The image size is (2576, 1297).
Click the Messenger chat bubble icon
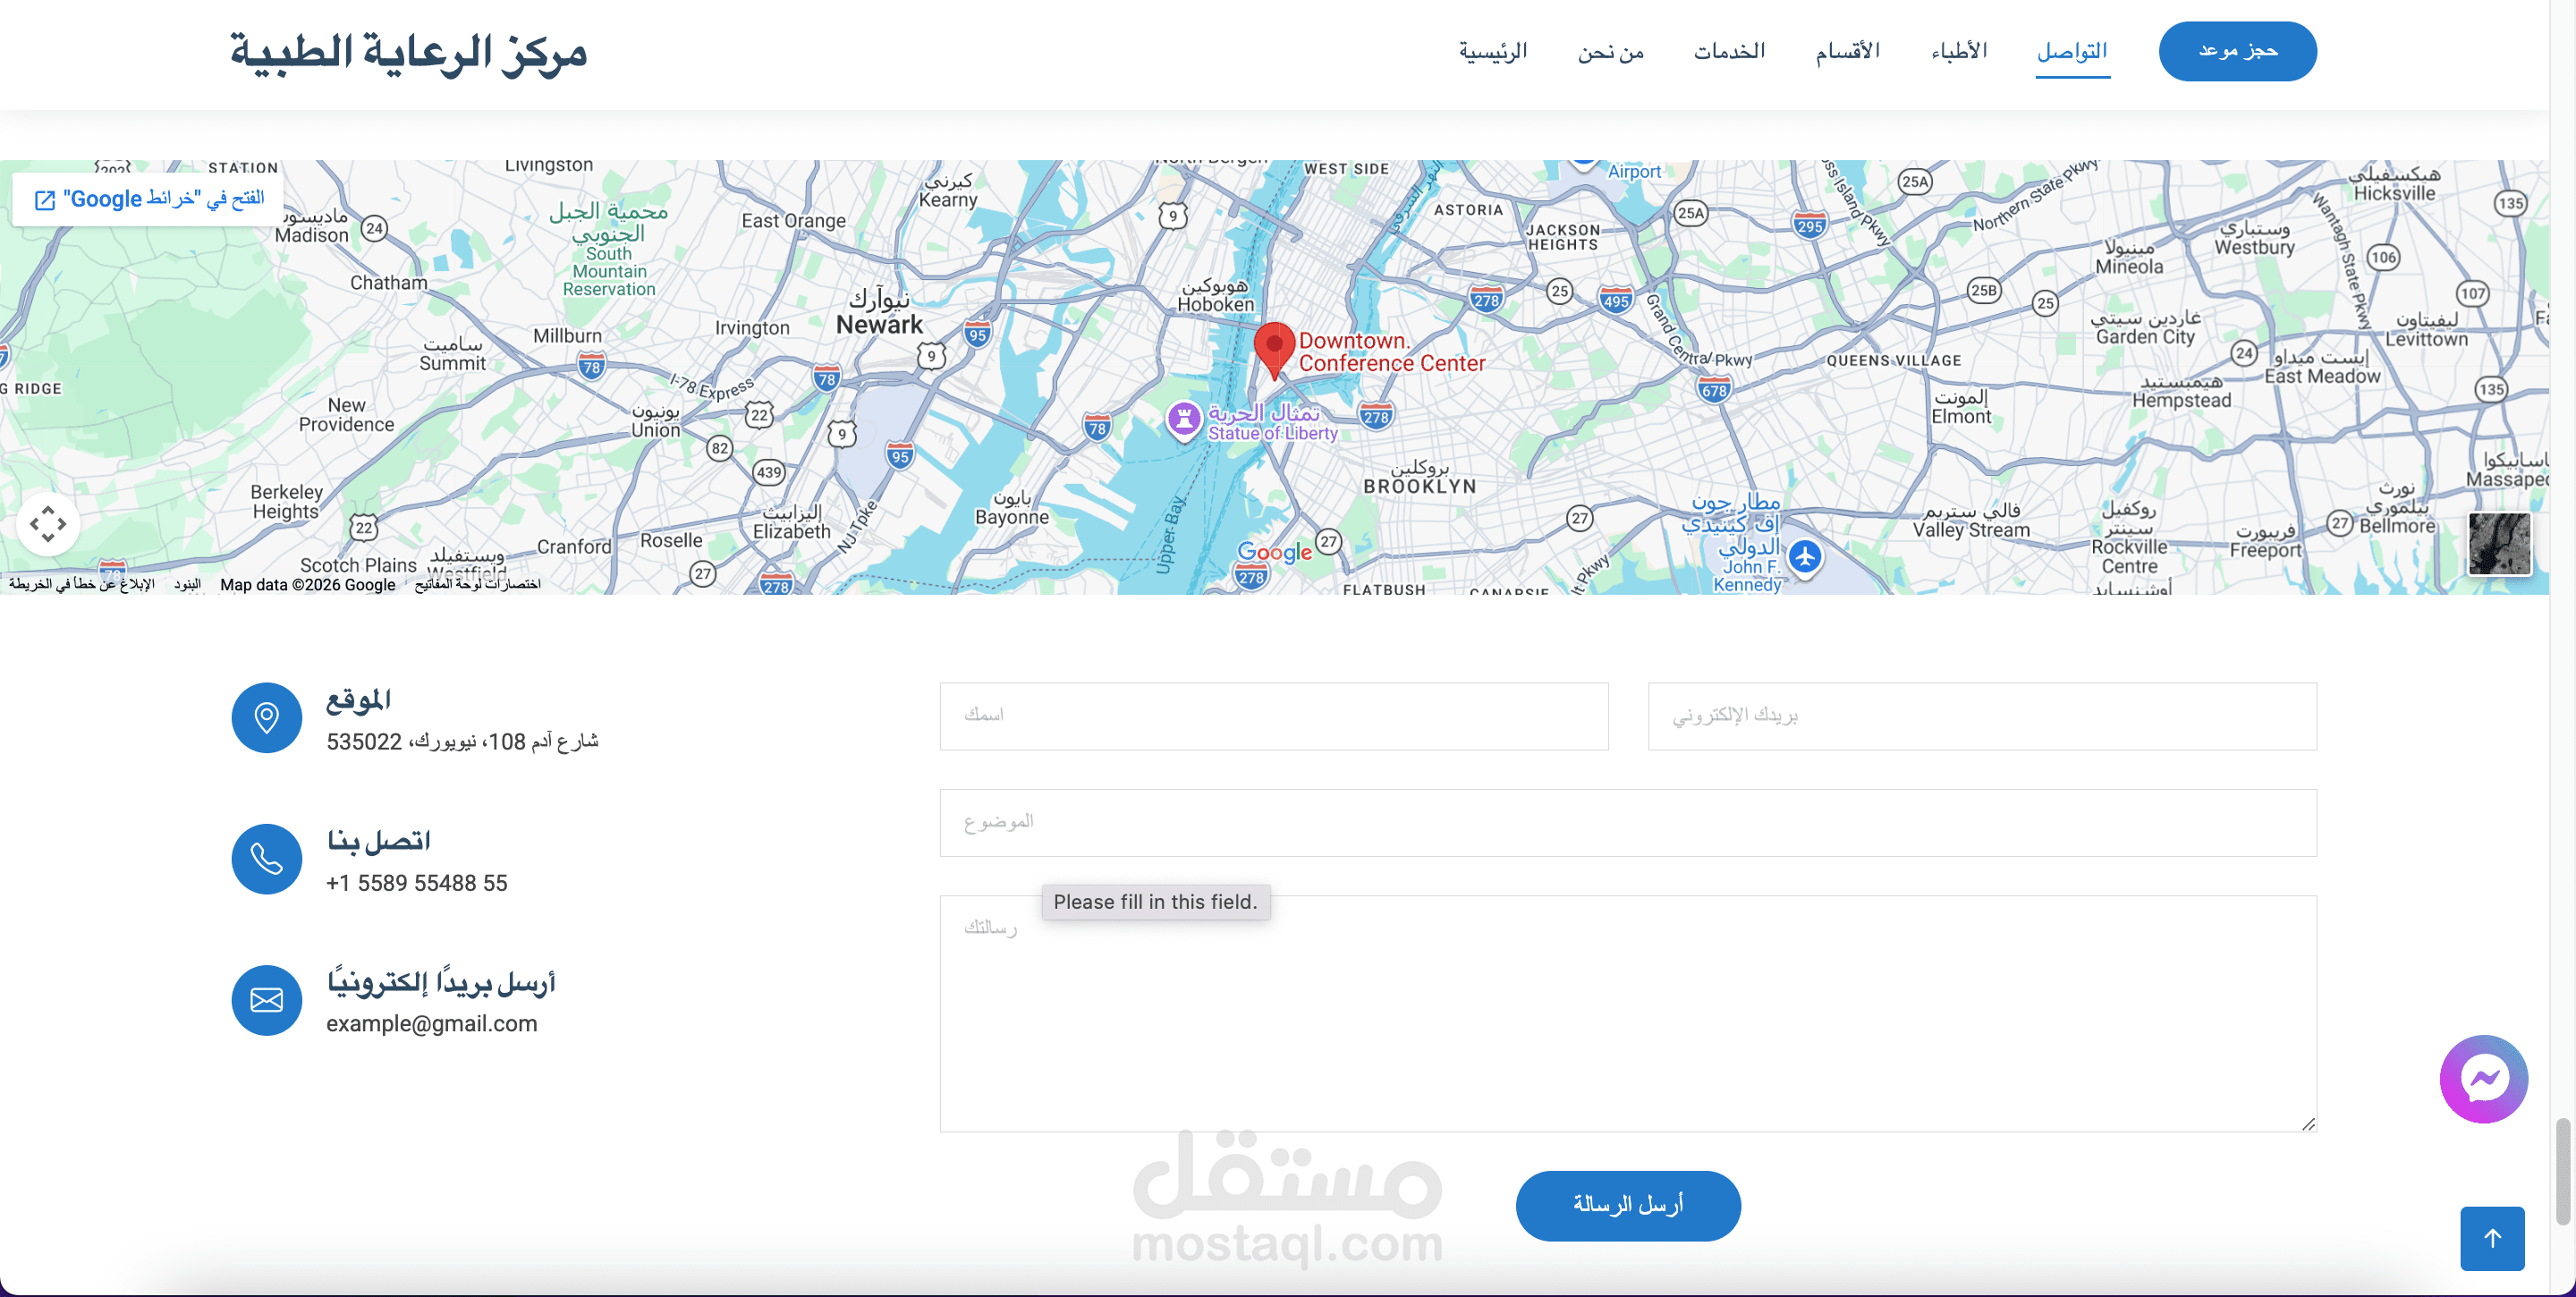(2483, 1079)
